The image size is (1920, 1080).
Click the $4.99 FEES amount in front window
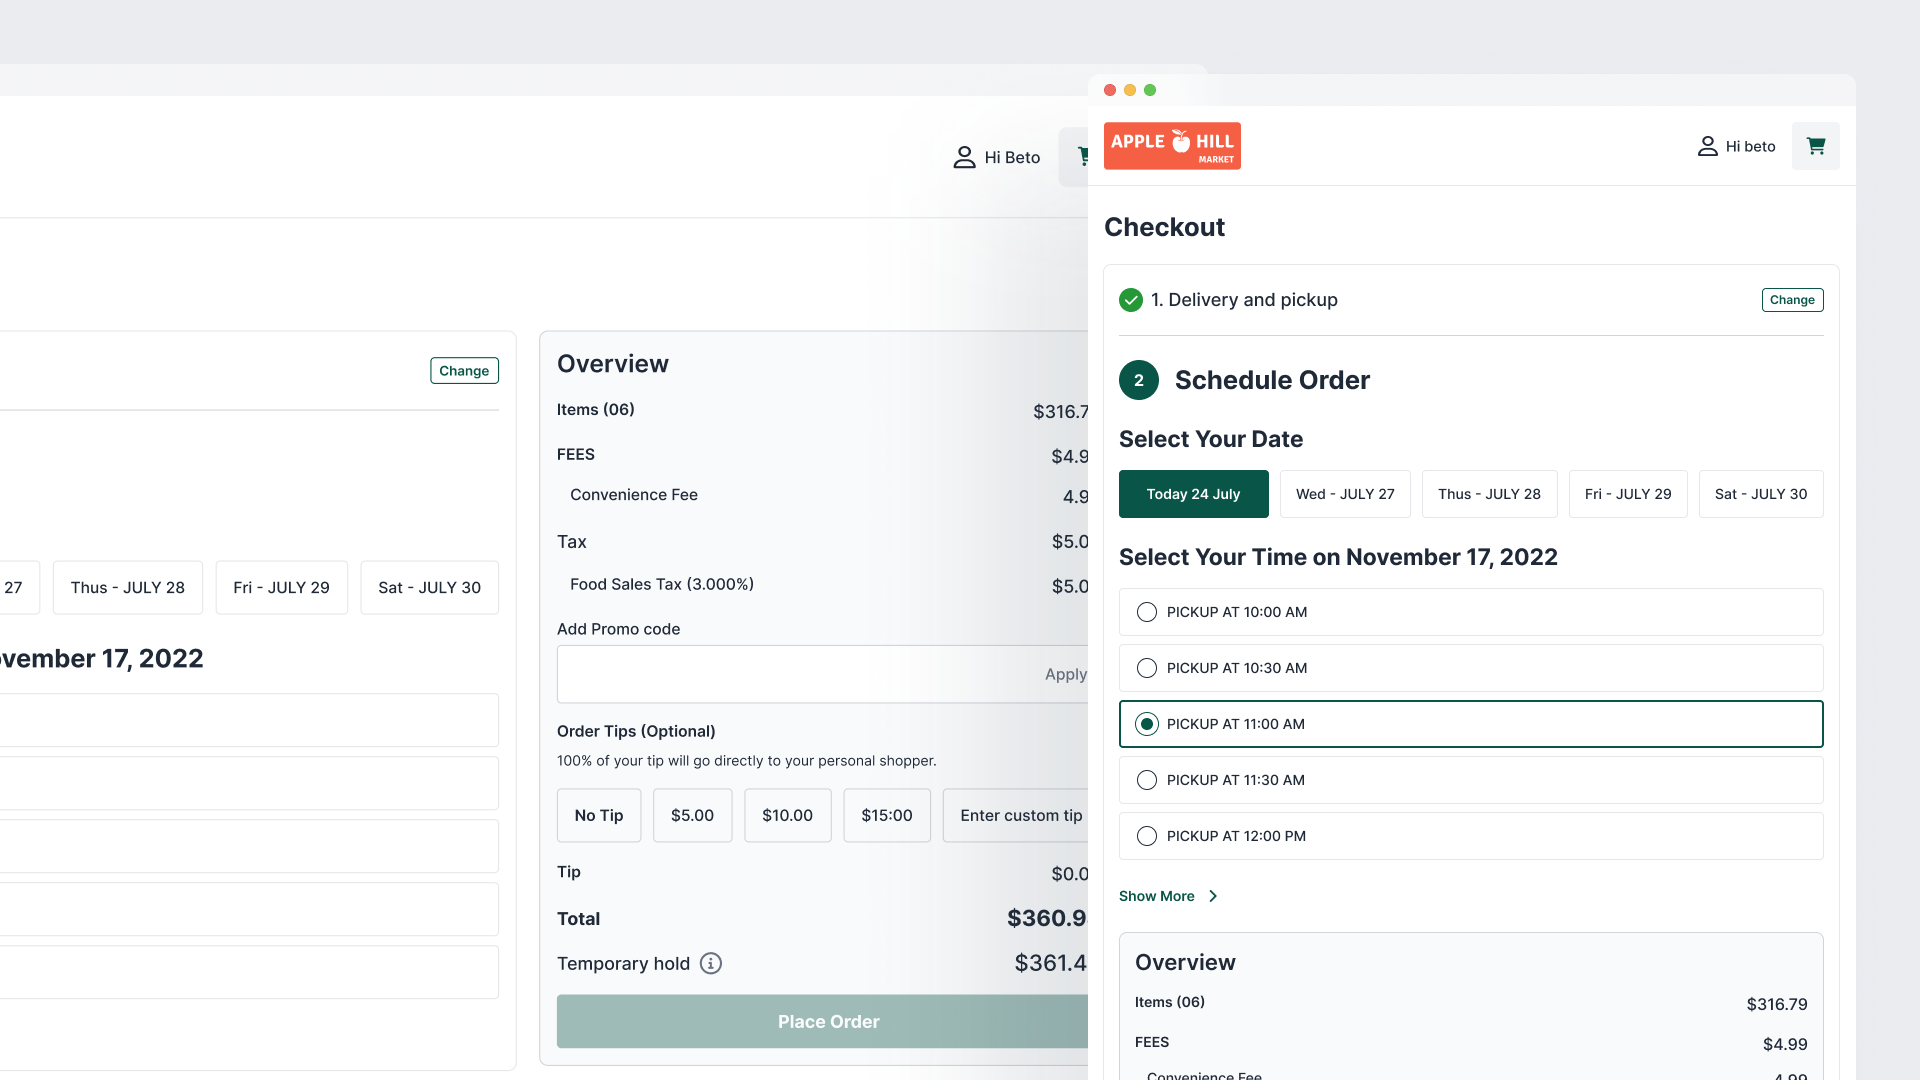click(1785, 1044)
